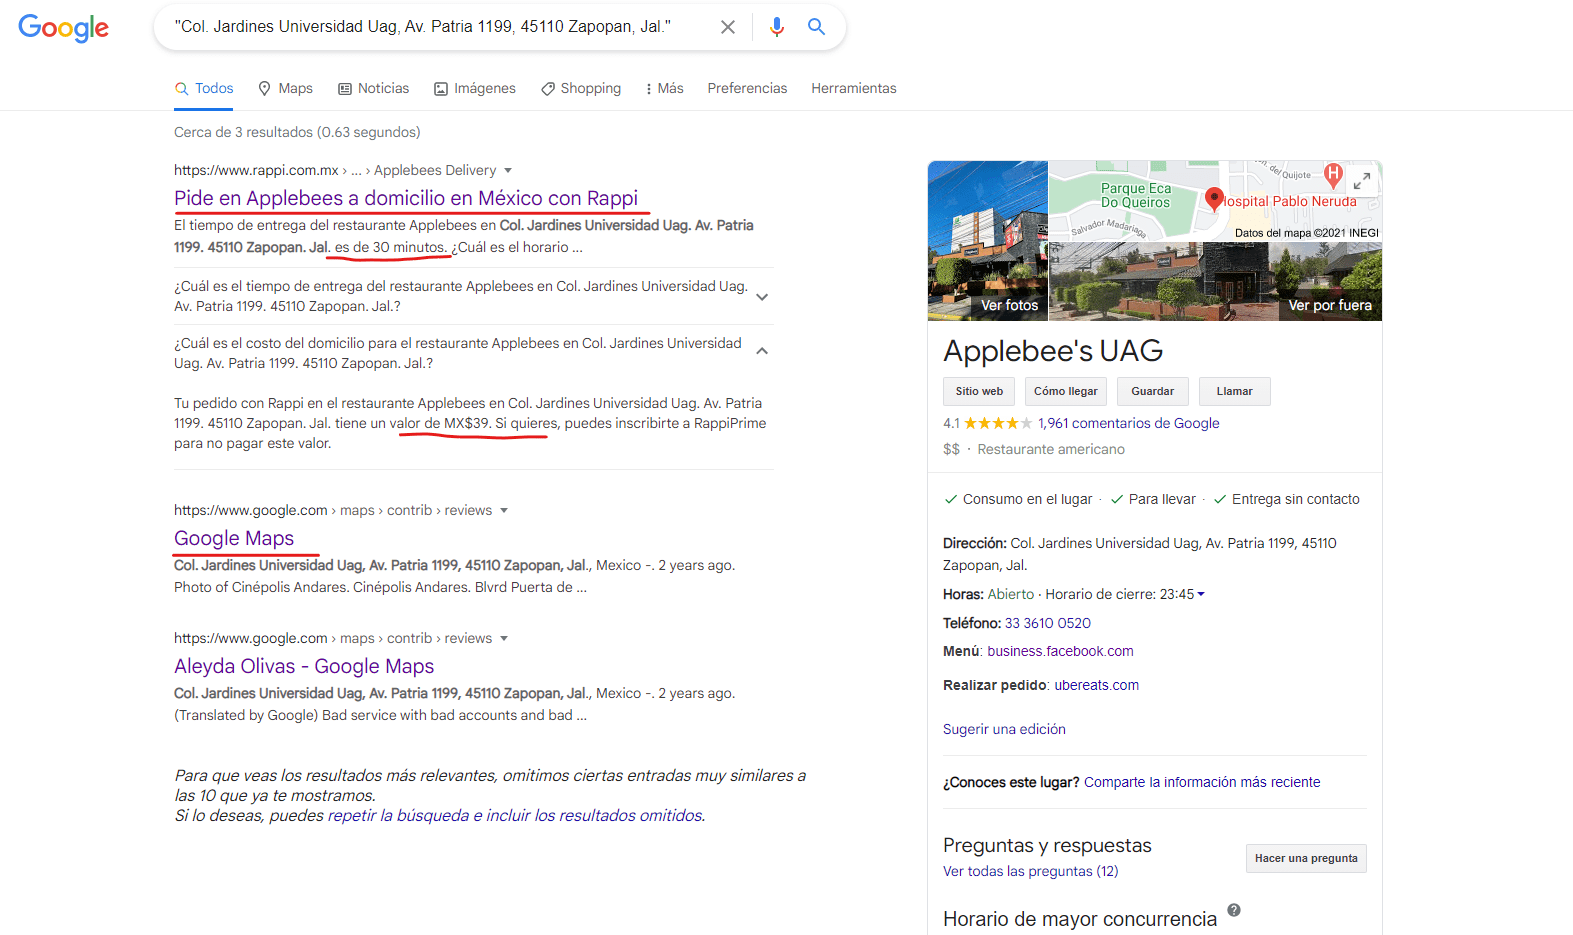This screenshot has height=935, width=1573.
Task: Open Aleyda Olivas - Google Maps result
Action: tap(304, 666)
